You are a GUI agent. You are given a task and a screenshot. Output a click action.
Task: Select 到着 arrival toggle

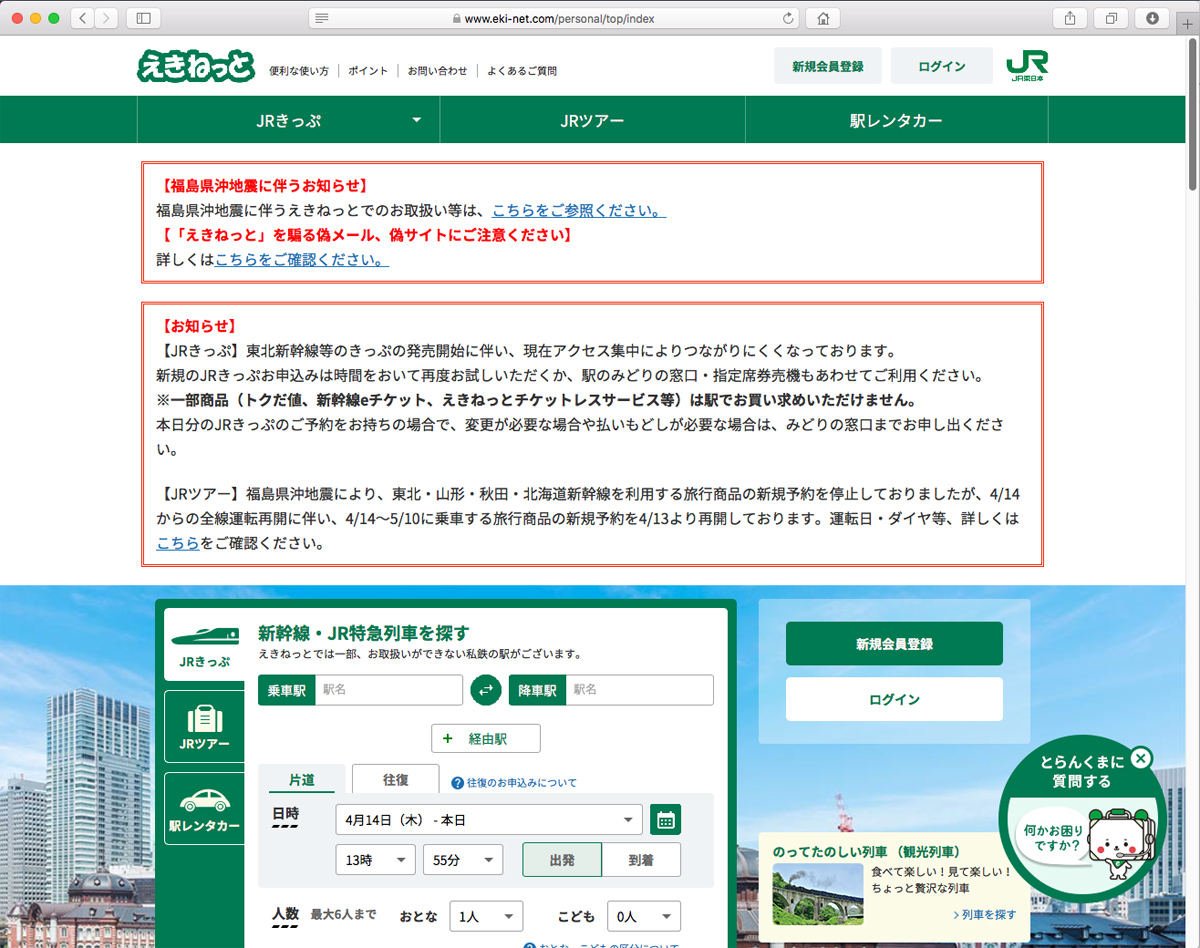pos(641,860)
